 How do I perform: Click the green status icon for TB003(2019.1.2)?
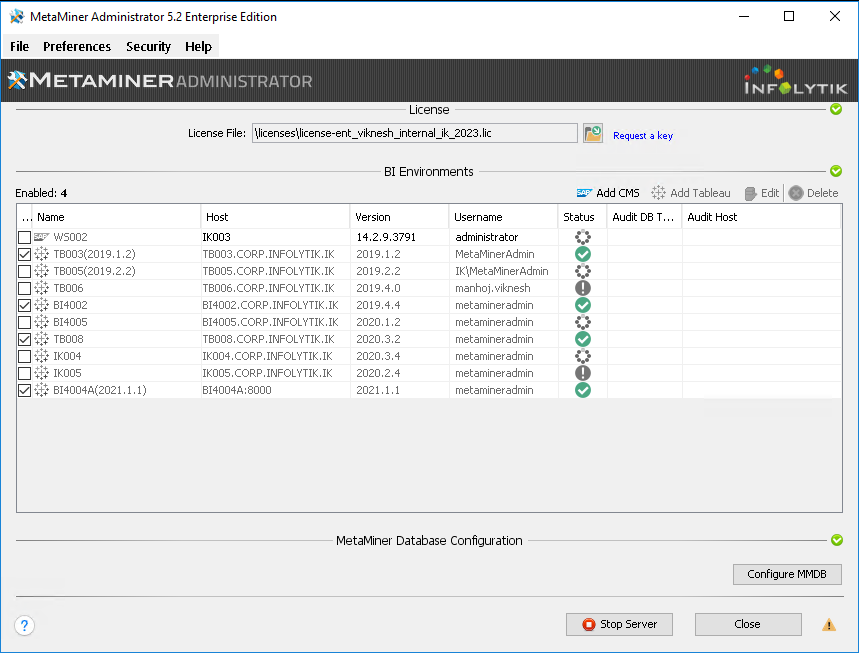[583, 254]
